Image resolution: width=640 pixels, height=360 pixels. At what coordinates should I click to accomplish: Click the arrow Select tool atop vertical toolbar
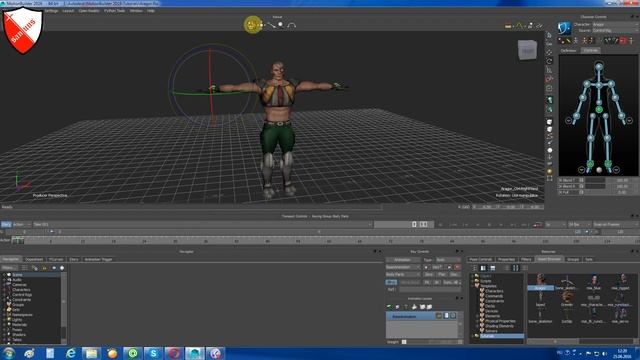(549, 36)
